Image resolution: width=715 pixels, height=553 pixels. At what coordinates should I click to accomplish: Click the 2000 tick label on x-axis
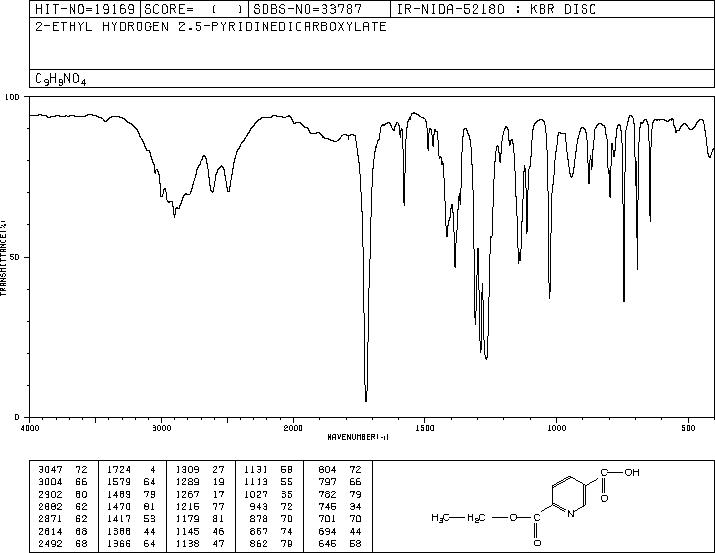[x=293, y=428]
